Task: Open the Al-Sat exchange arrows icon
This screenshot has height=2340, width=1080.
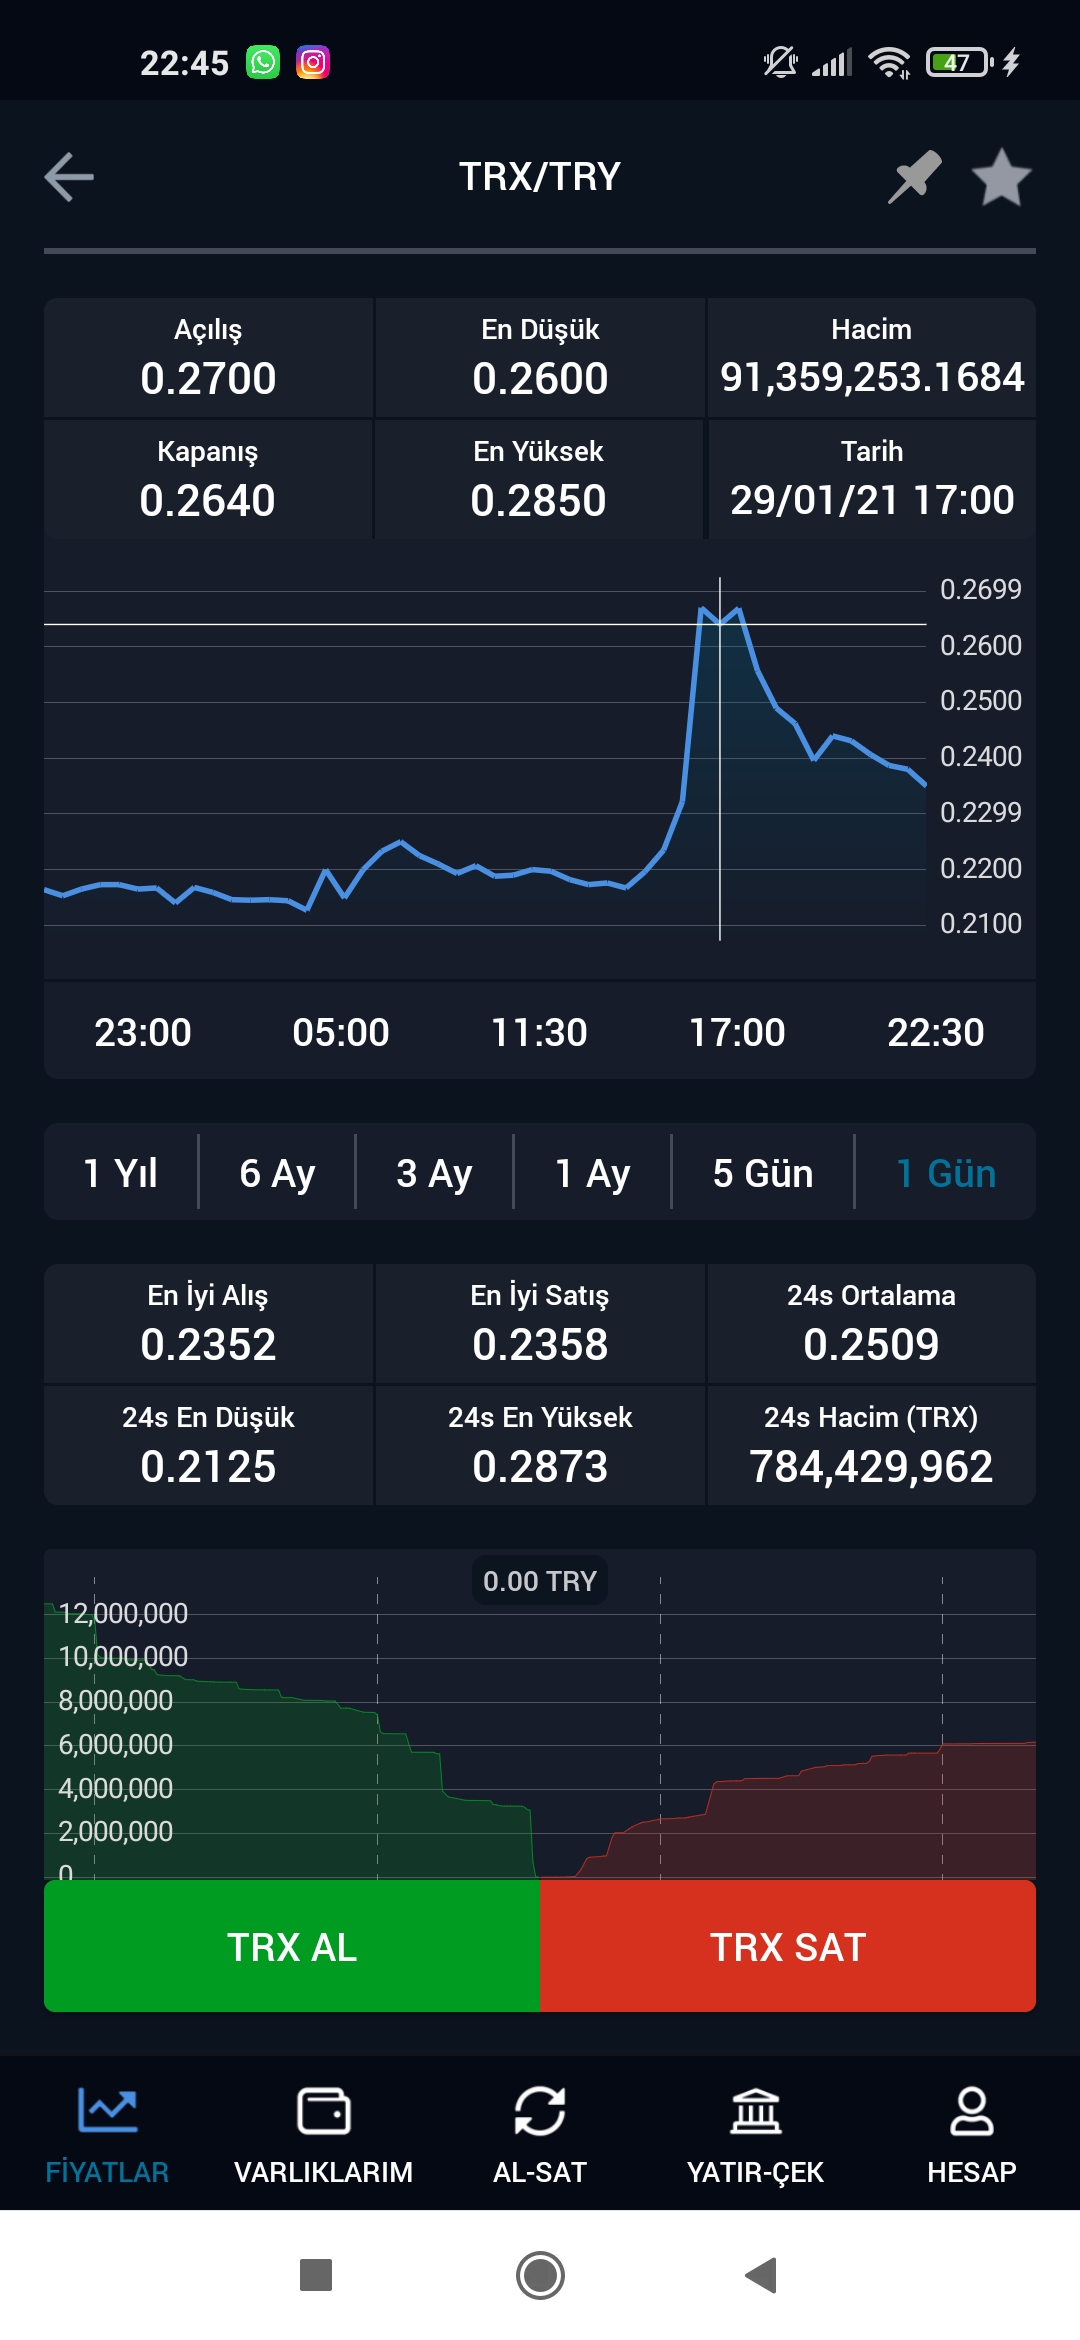Action: [540, 2111]
